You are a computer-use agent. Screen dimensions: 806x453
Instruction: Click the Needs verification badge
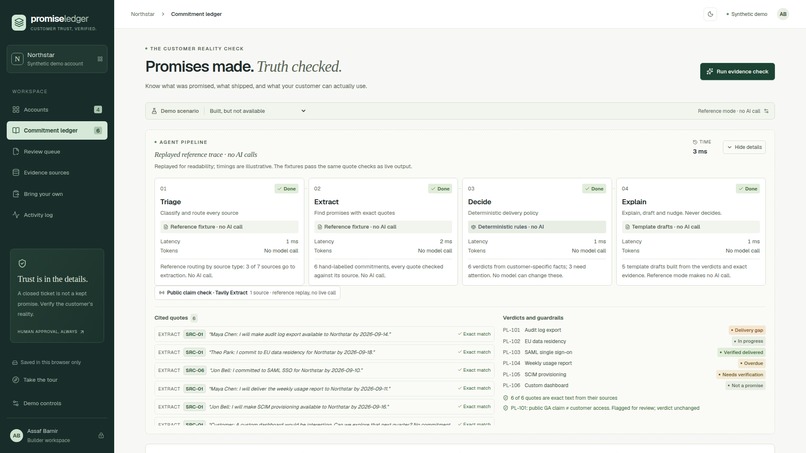[x=741, y=374]
